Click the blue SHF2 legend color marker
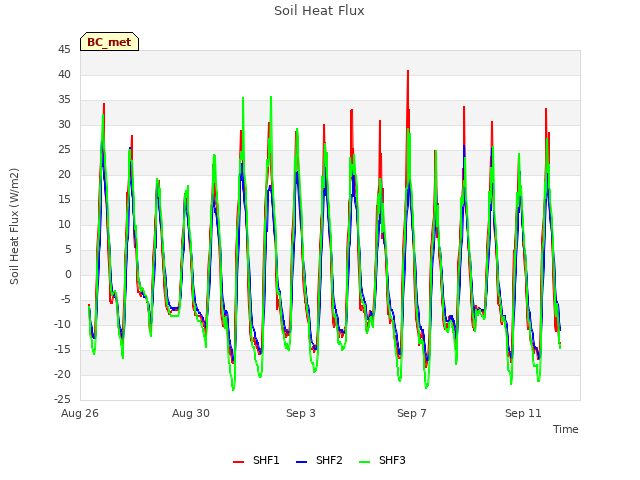This screenshot has width=640, height=480. (x=301, y=462)
